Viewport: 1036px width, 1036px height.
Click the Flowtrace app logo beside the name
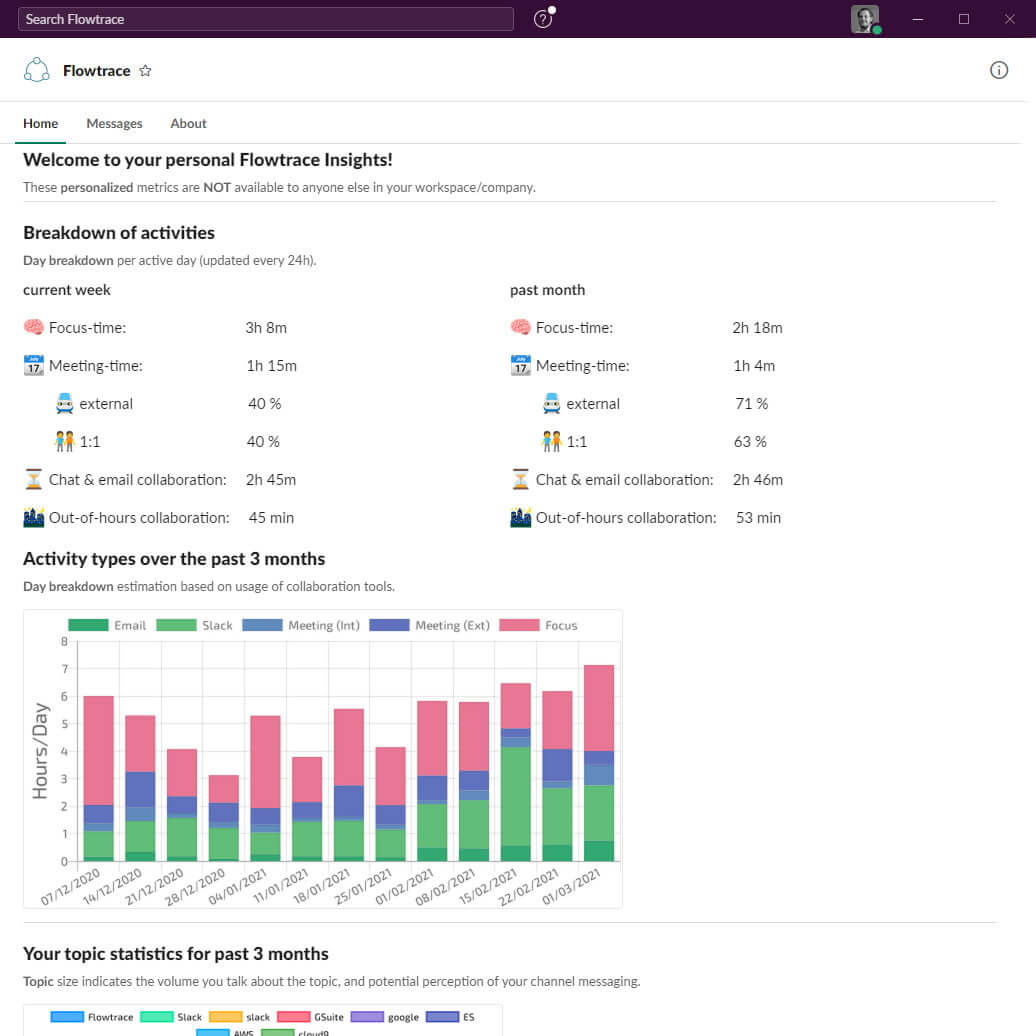point(37,70)
